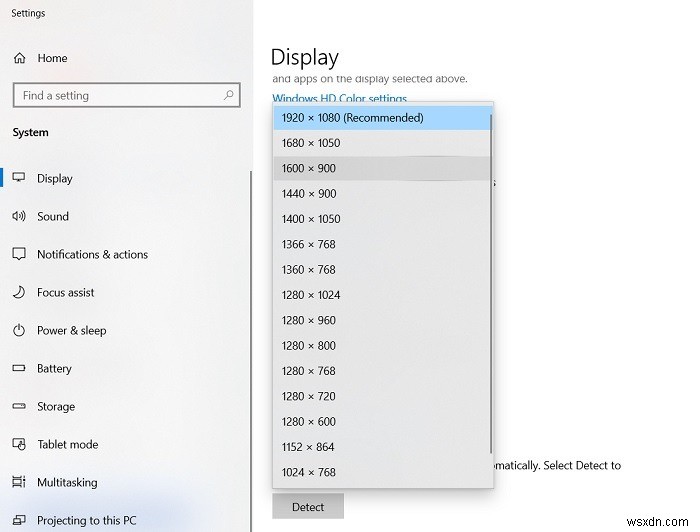
Task: Click the Storage drive icon
Action: [x=19, y=406]
